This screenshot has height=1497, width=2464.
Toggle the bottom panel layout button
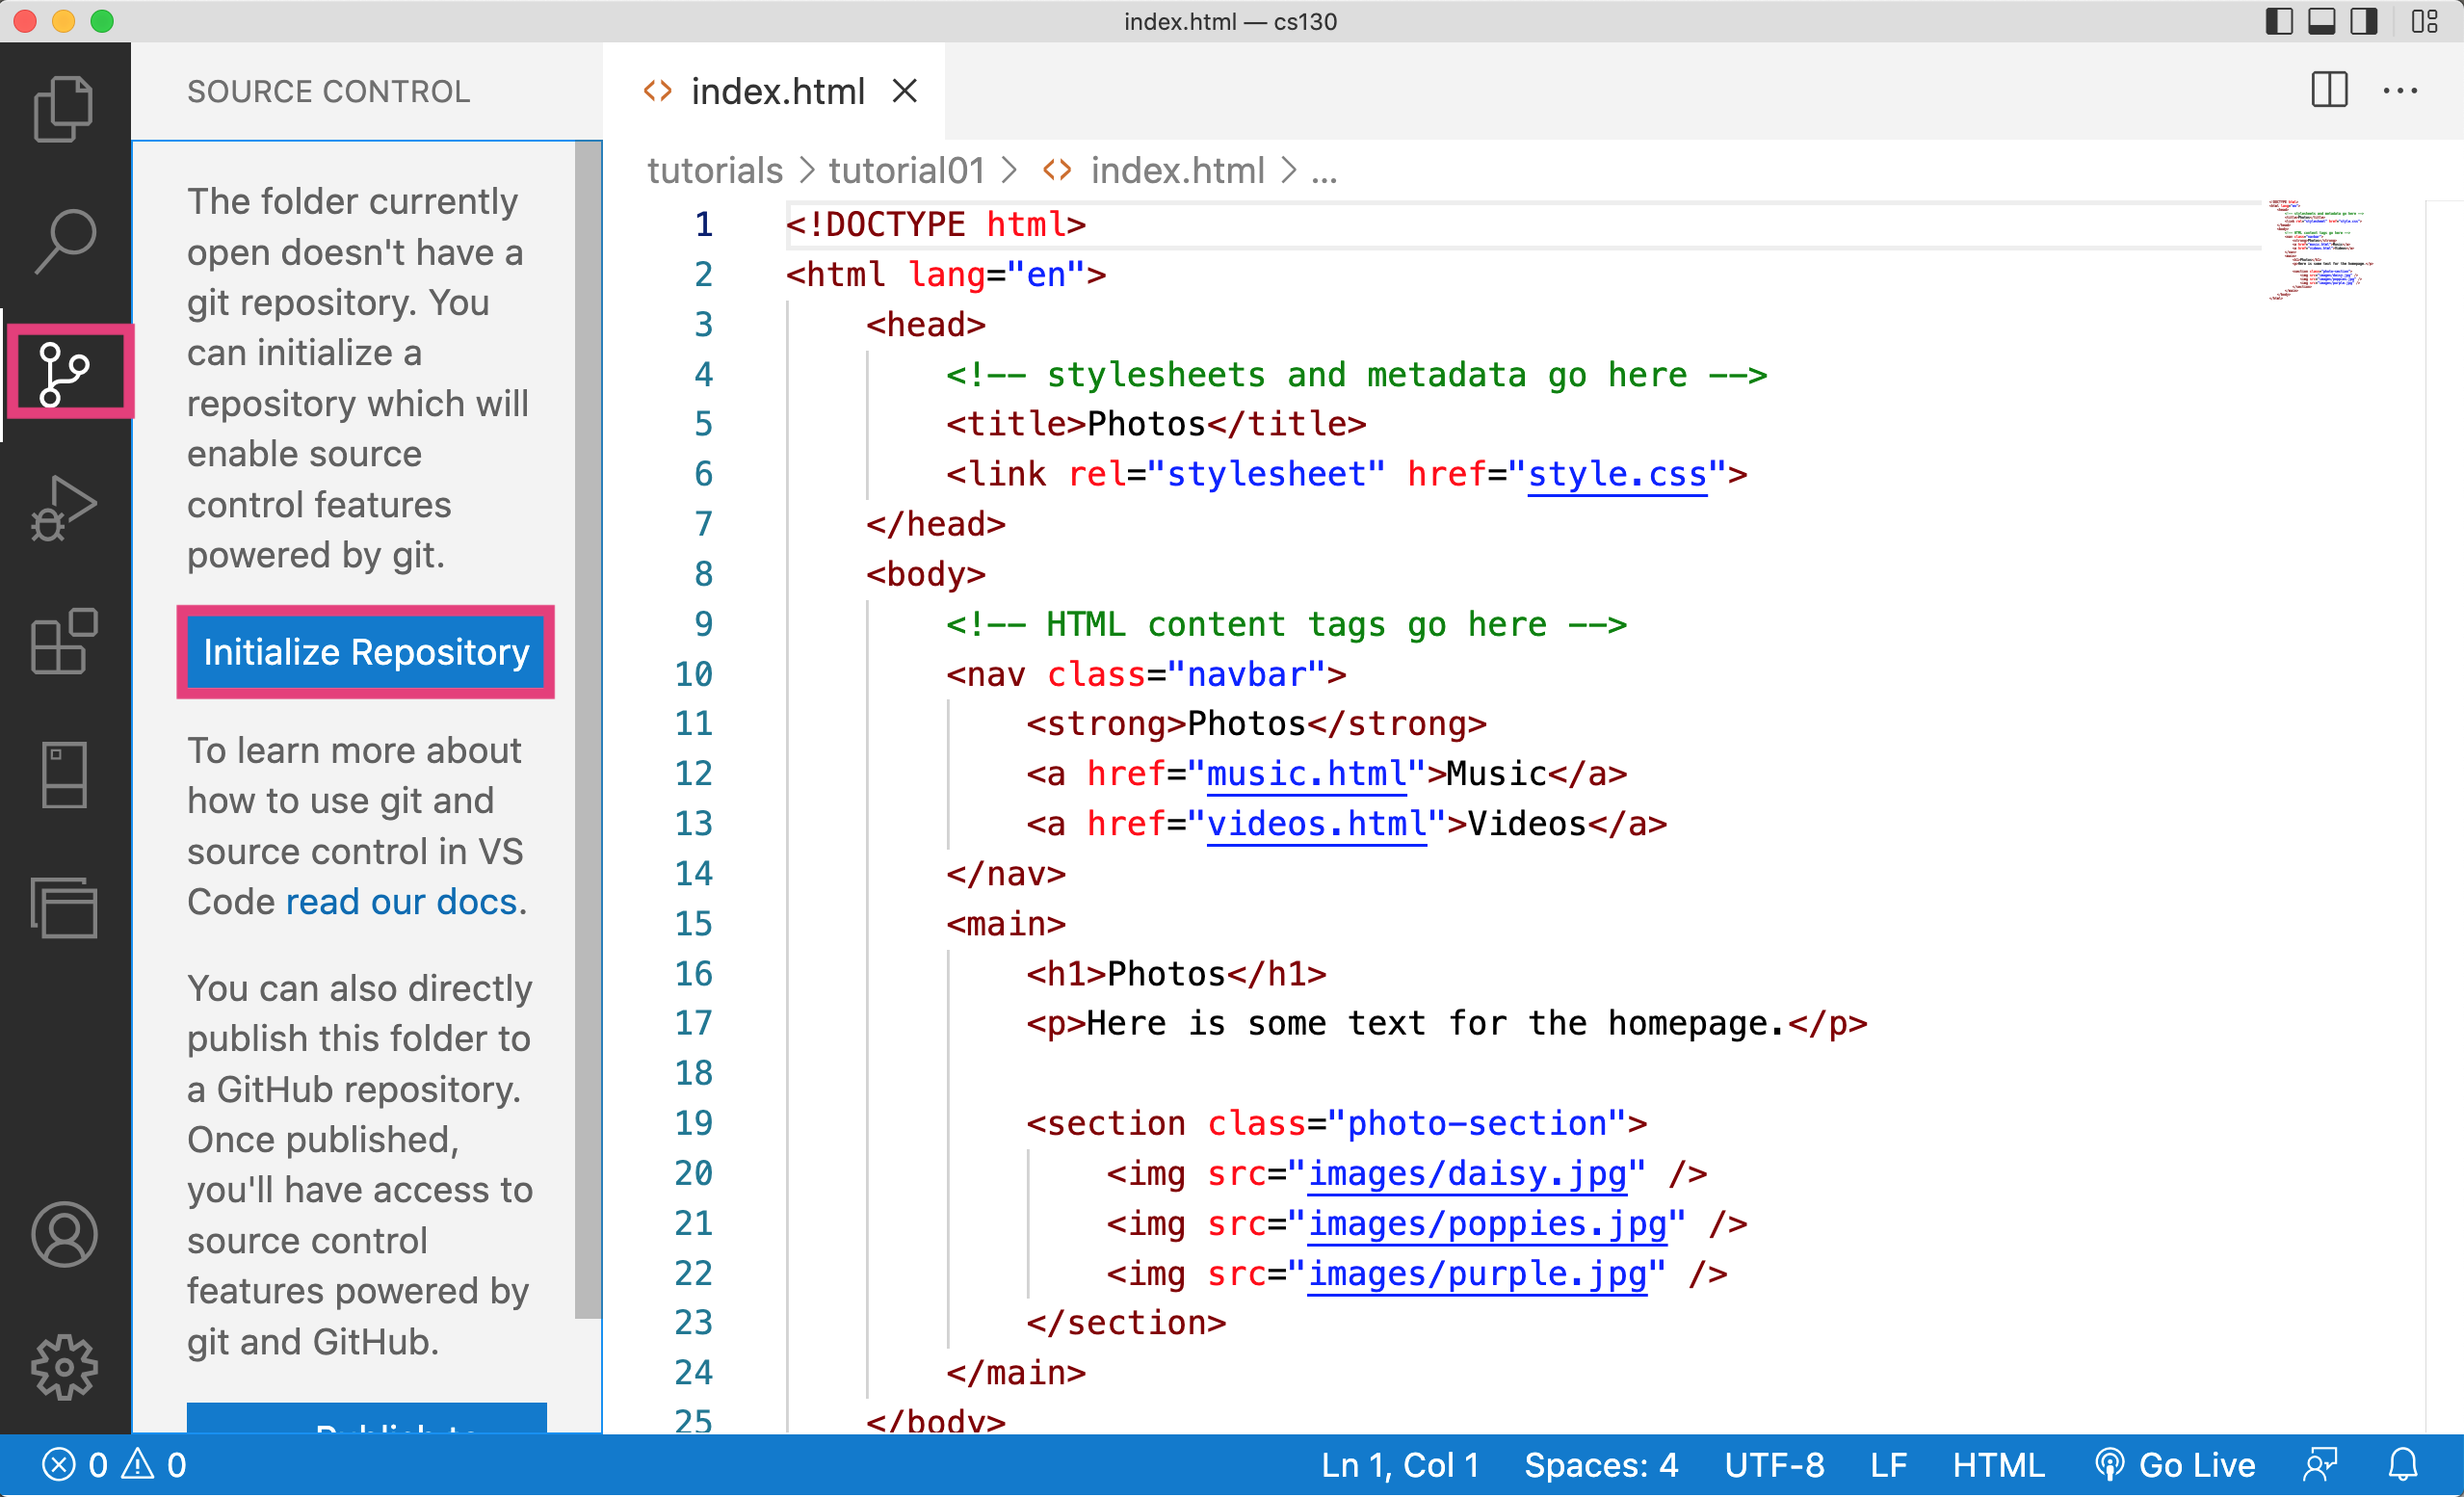[x=2321, y=21]
